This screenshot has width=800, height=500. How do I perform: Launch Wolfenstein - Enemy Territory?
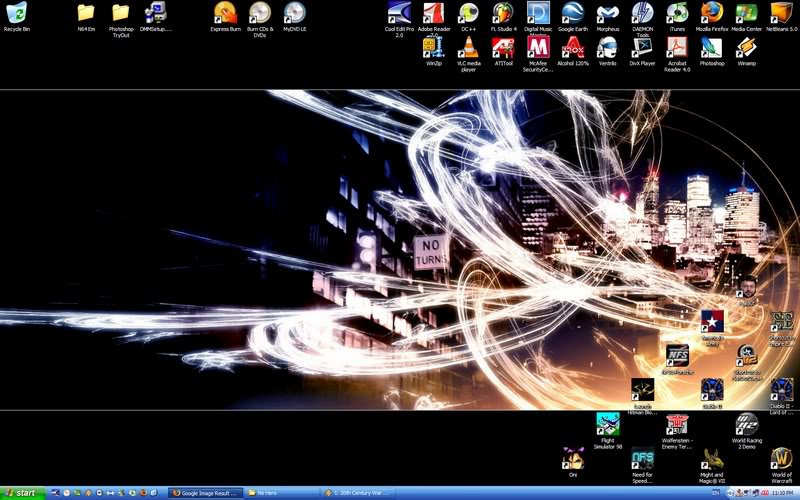pyautogui.click(x=677, y=431)
